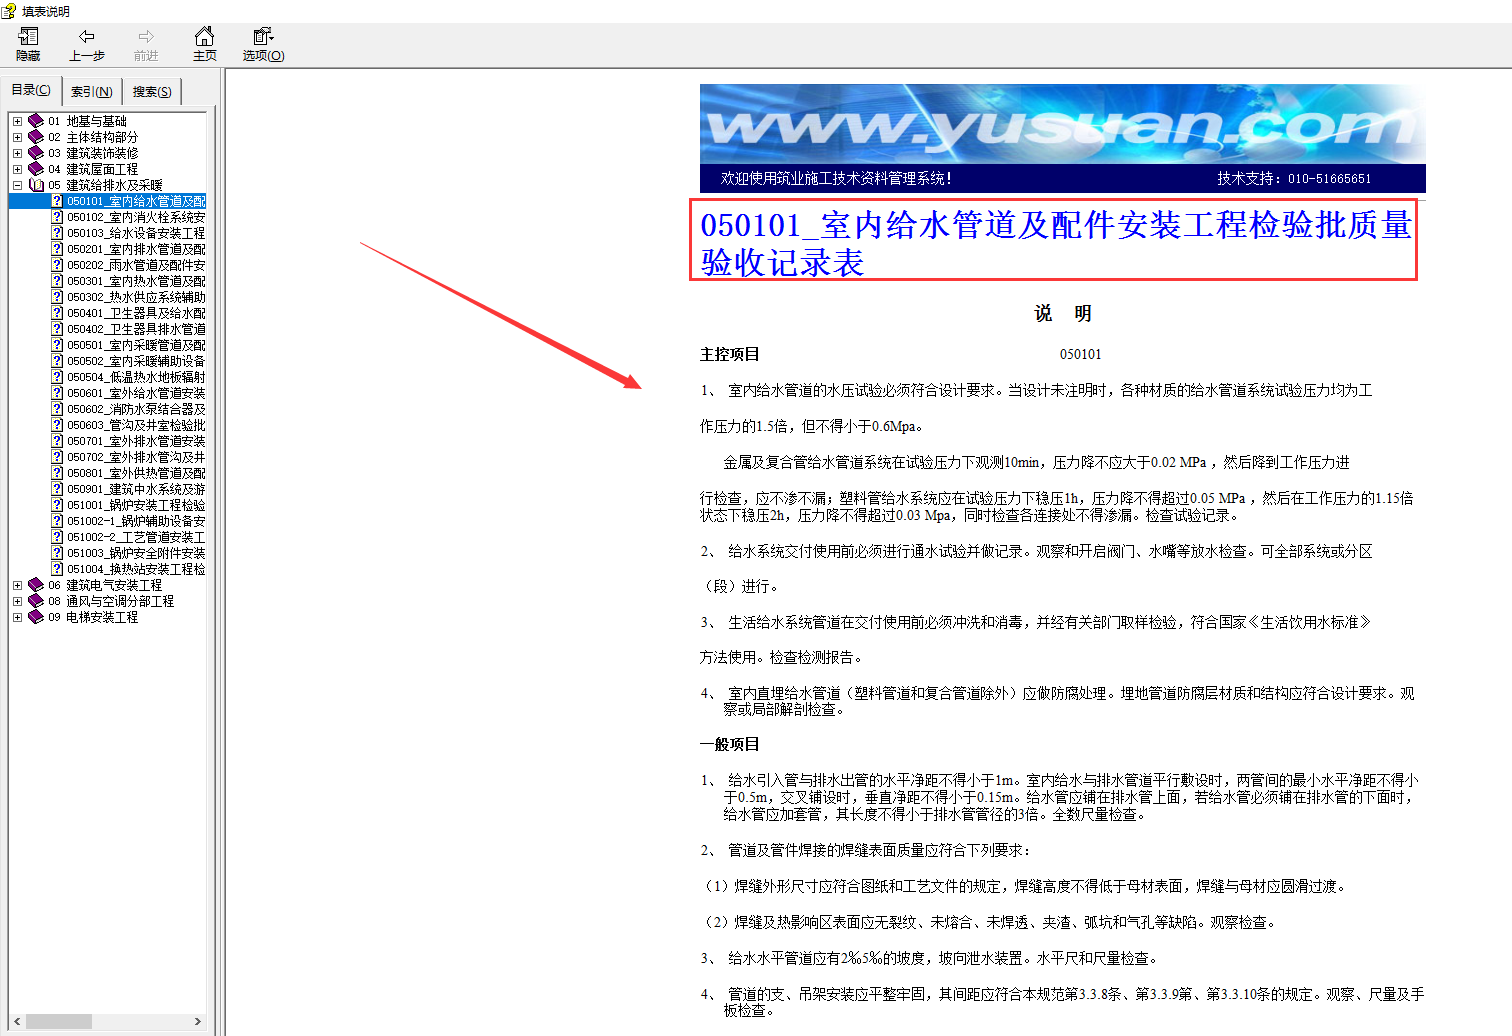The width and height of the screenshot is (1512, 1036).
Task: Open the 主页 home icon
Action: pos(204,37)
